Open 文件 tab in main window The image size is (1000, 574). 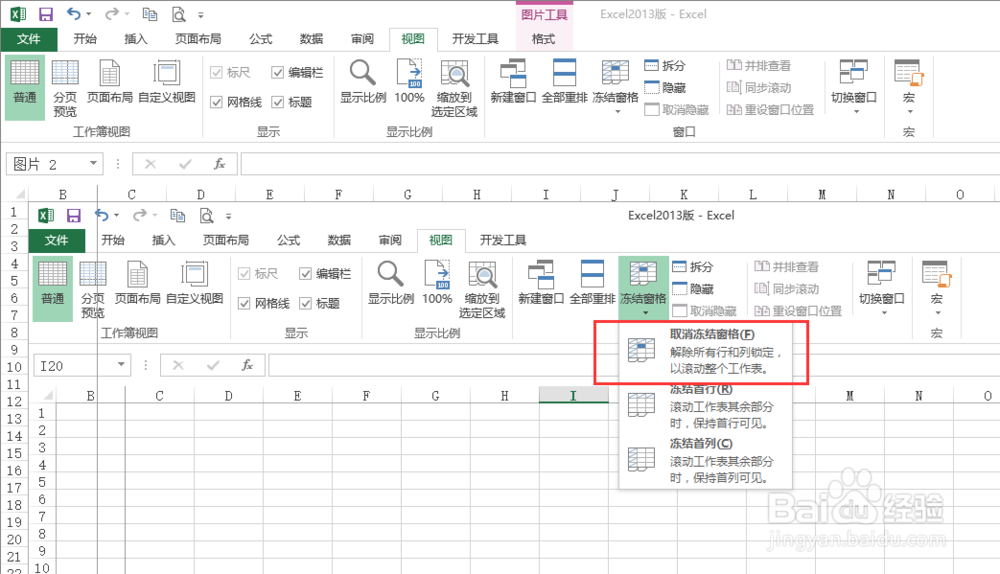tap(29, 39)
